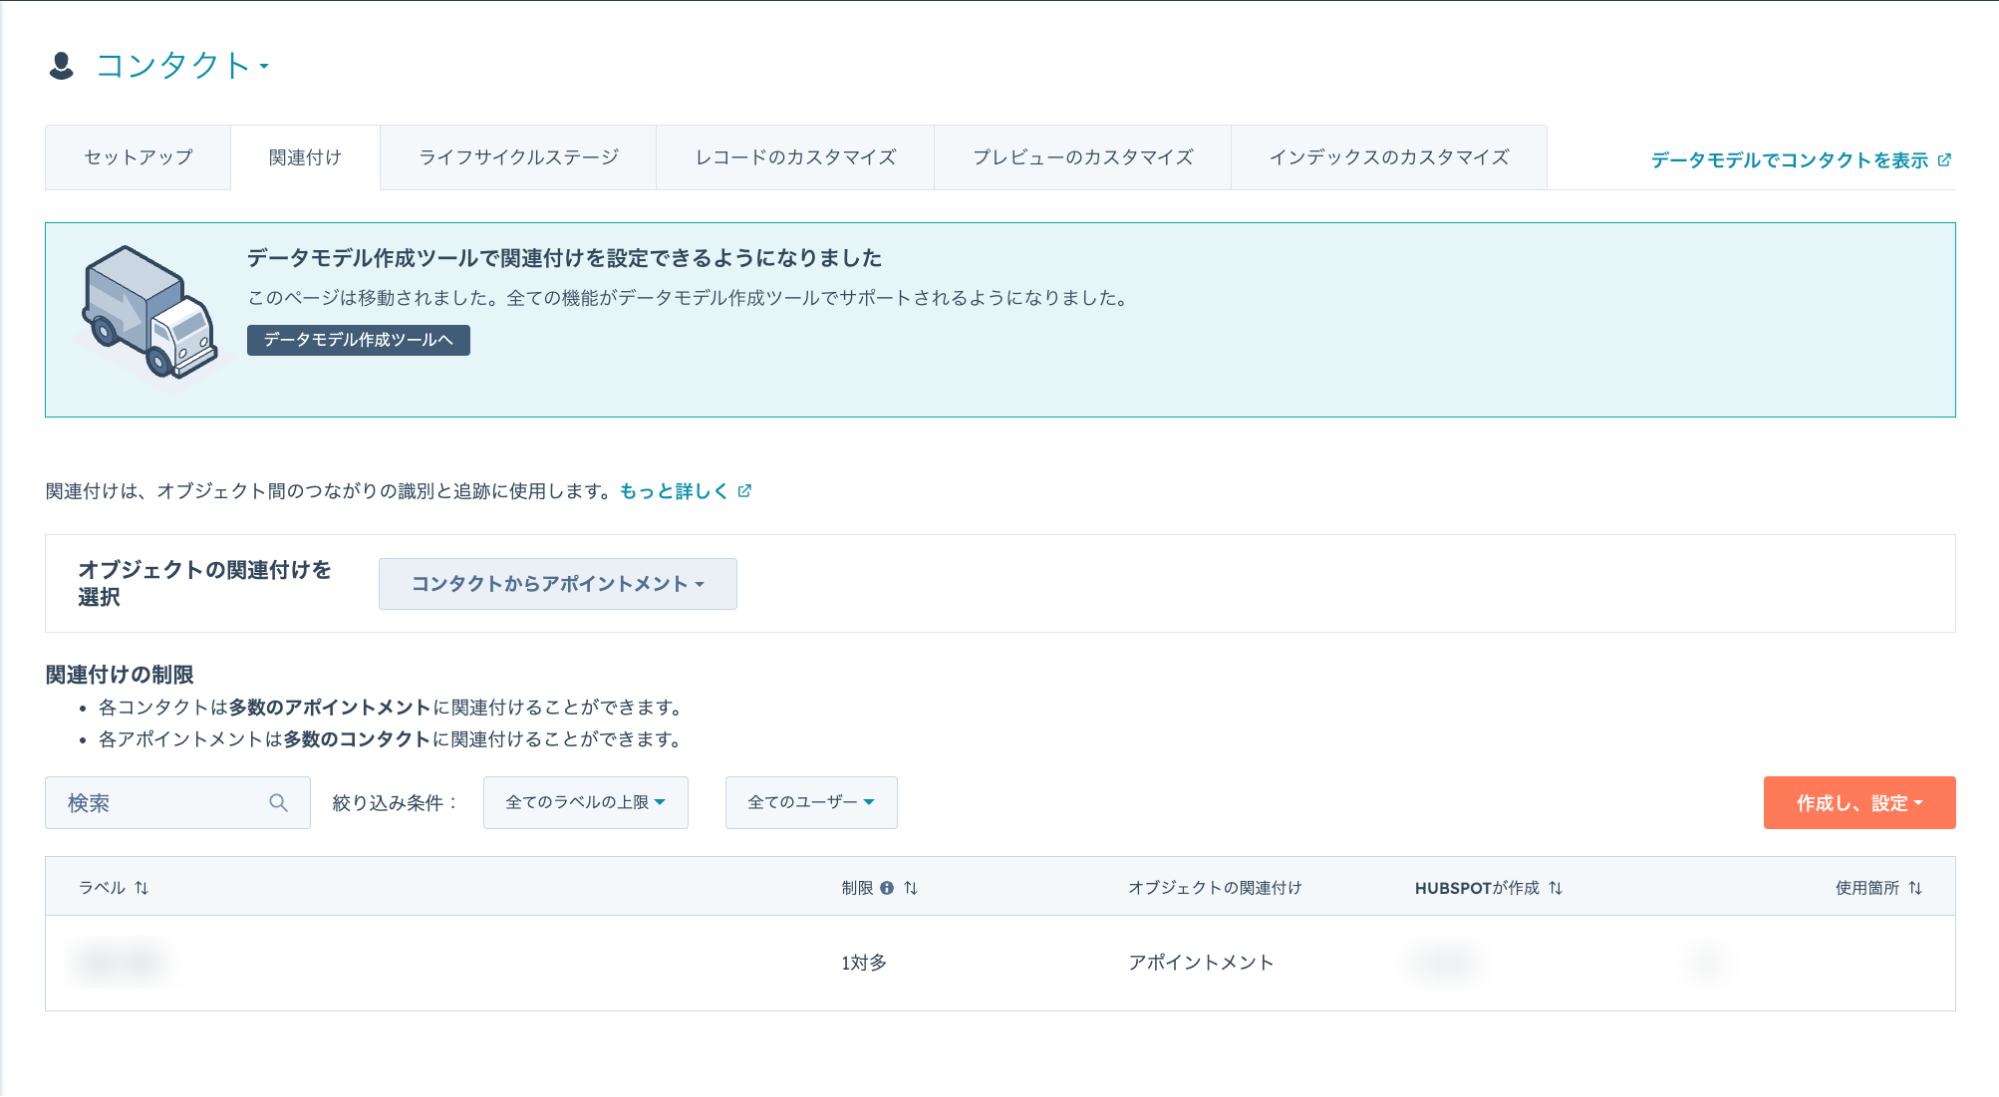This screenshot has width=1999, height=1097.
Task: Open 全てのユーザー filter dropdown
Action: [x=810, y=803]
